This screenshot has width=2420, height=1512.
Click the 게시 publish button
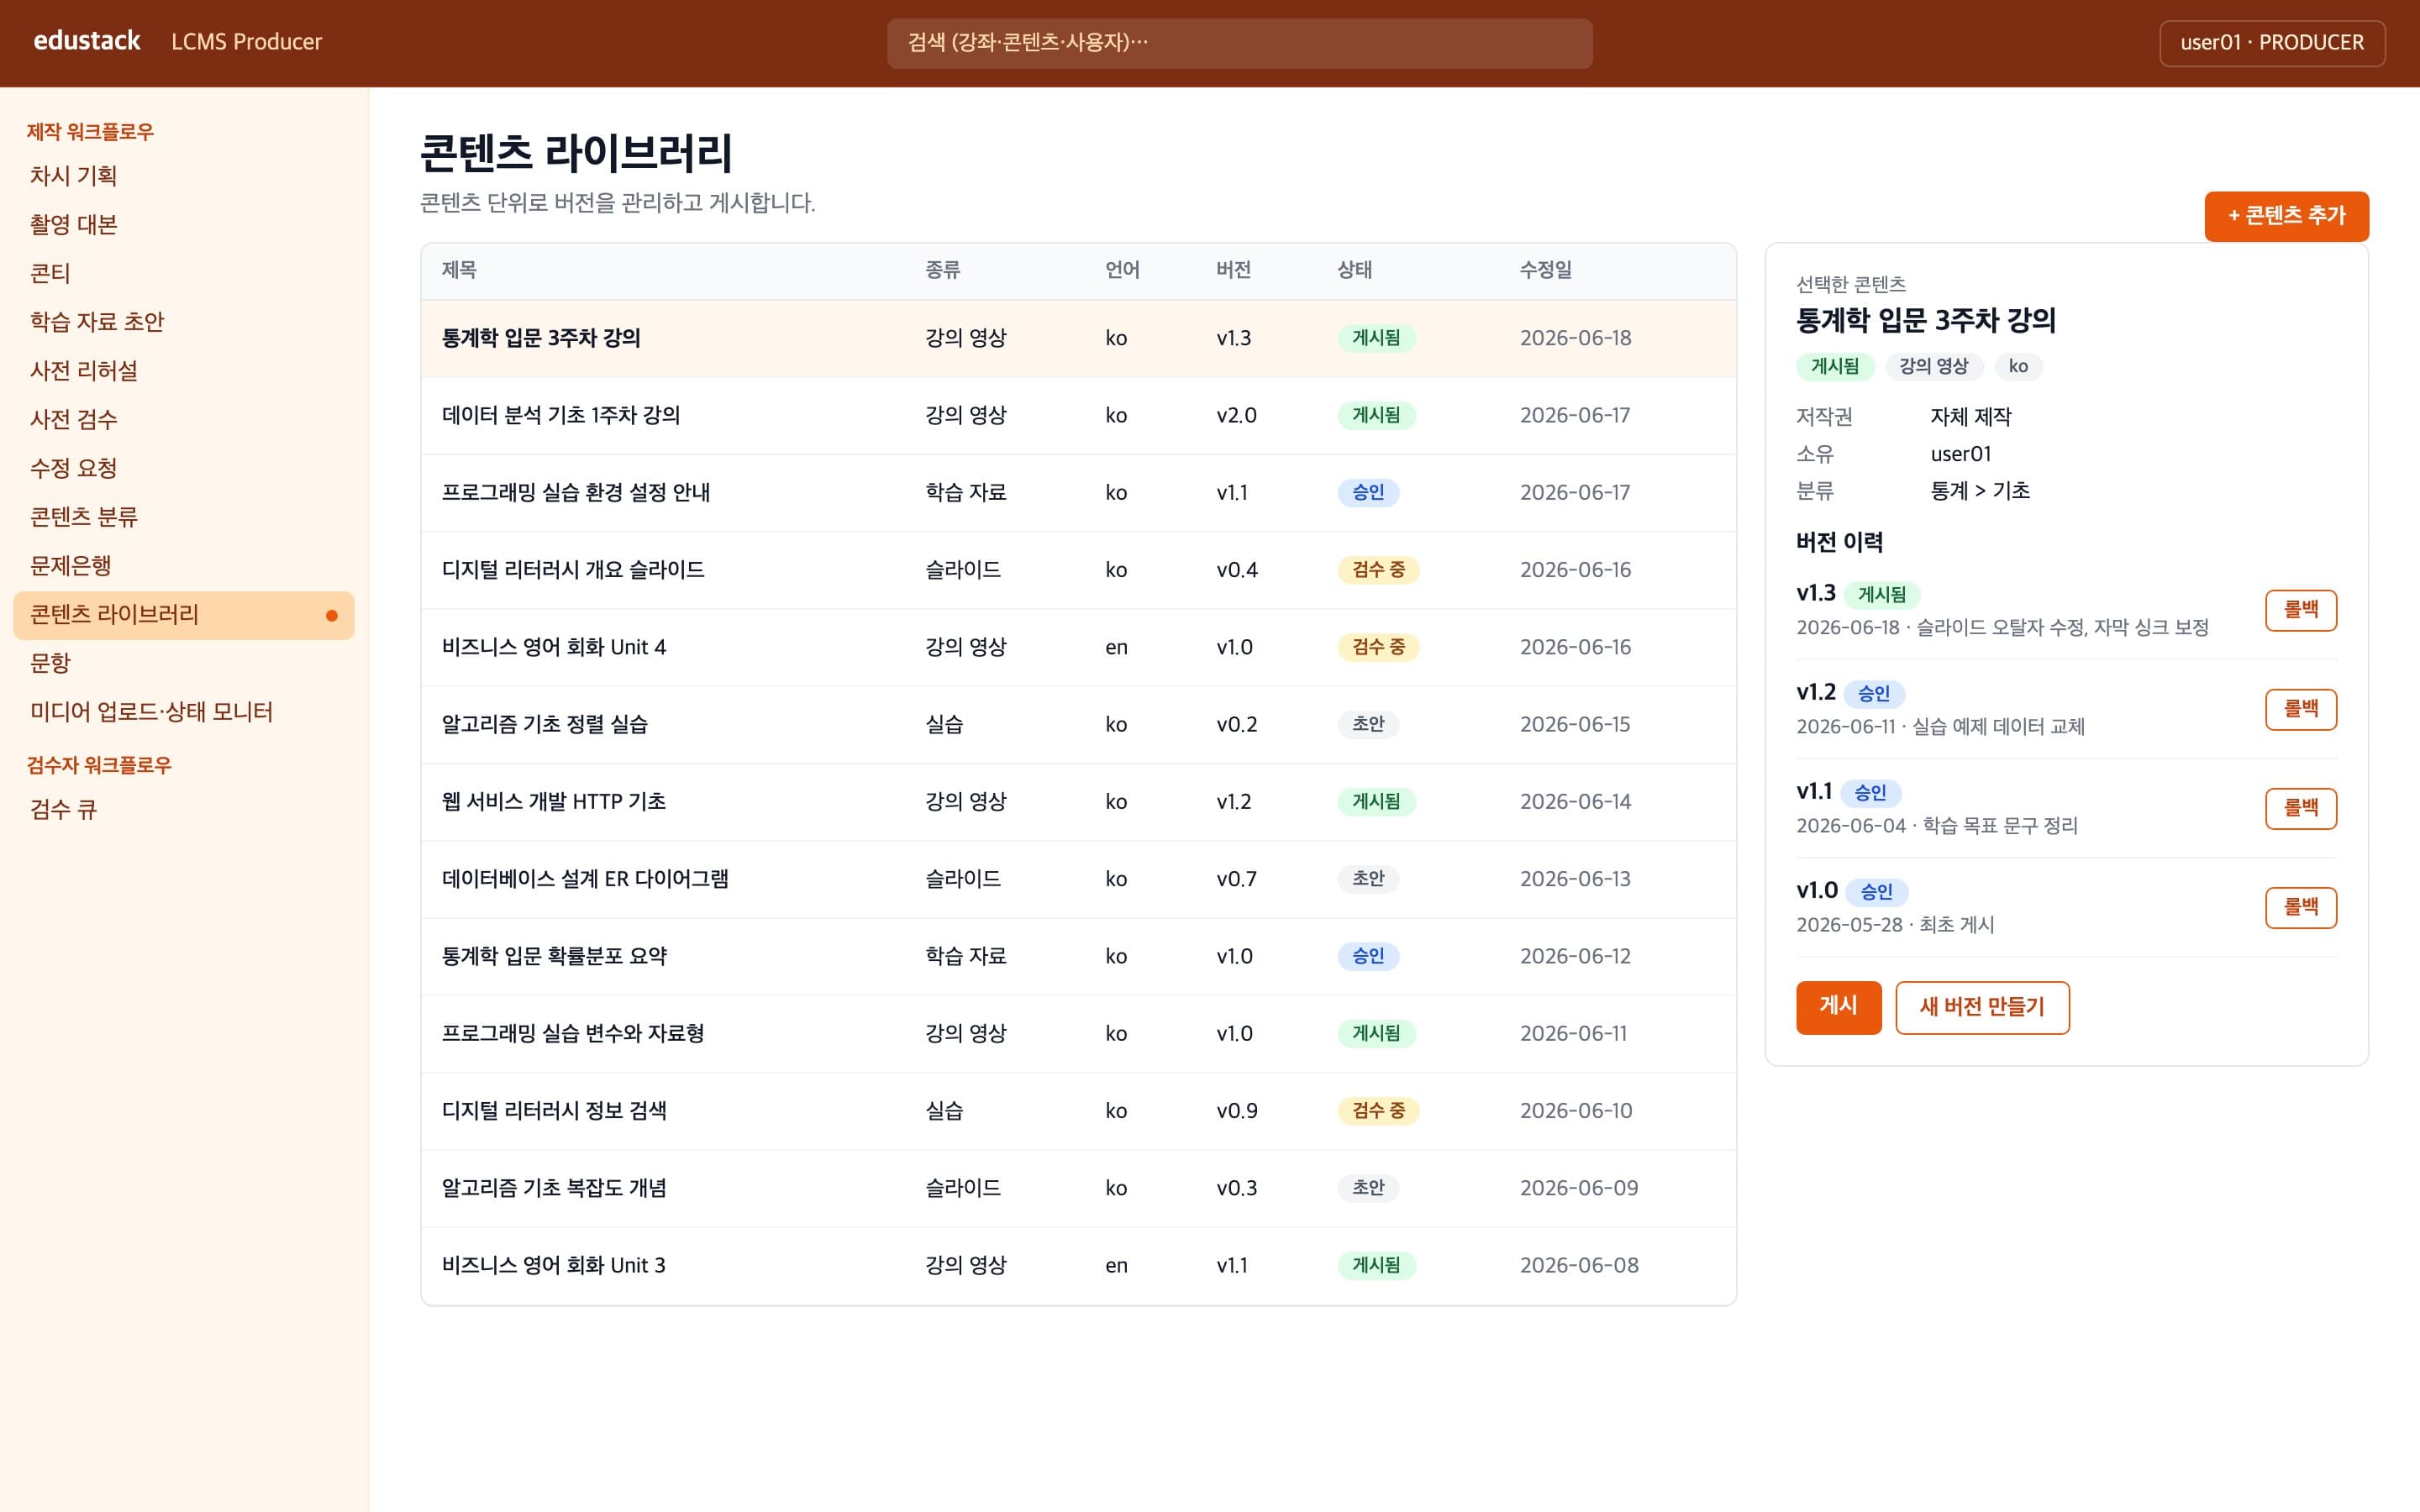[1838, 1007]
